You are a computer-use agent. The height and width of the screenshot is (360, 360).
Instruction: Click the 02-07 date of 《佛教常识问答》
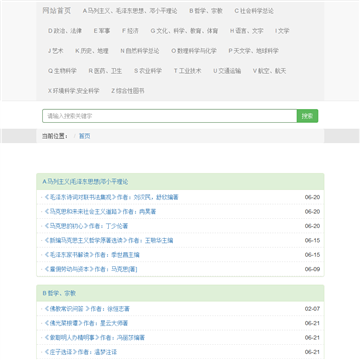point(312,309)
